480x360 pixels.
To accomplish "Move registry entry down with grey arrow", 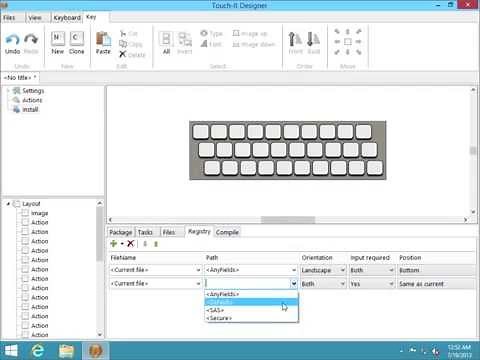I will [145, 244].
